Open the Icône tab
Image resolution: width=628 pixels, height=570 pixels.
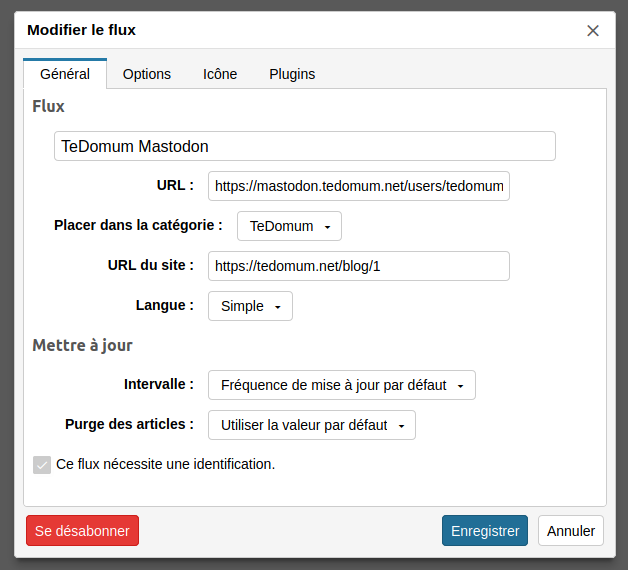220,74
